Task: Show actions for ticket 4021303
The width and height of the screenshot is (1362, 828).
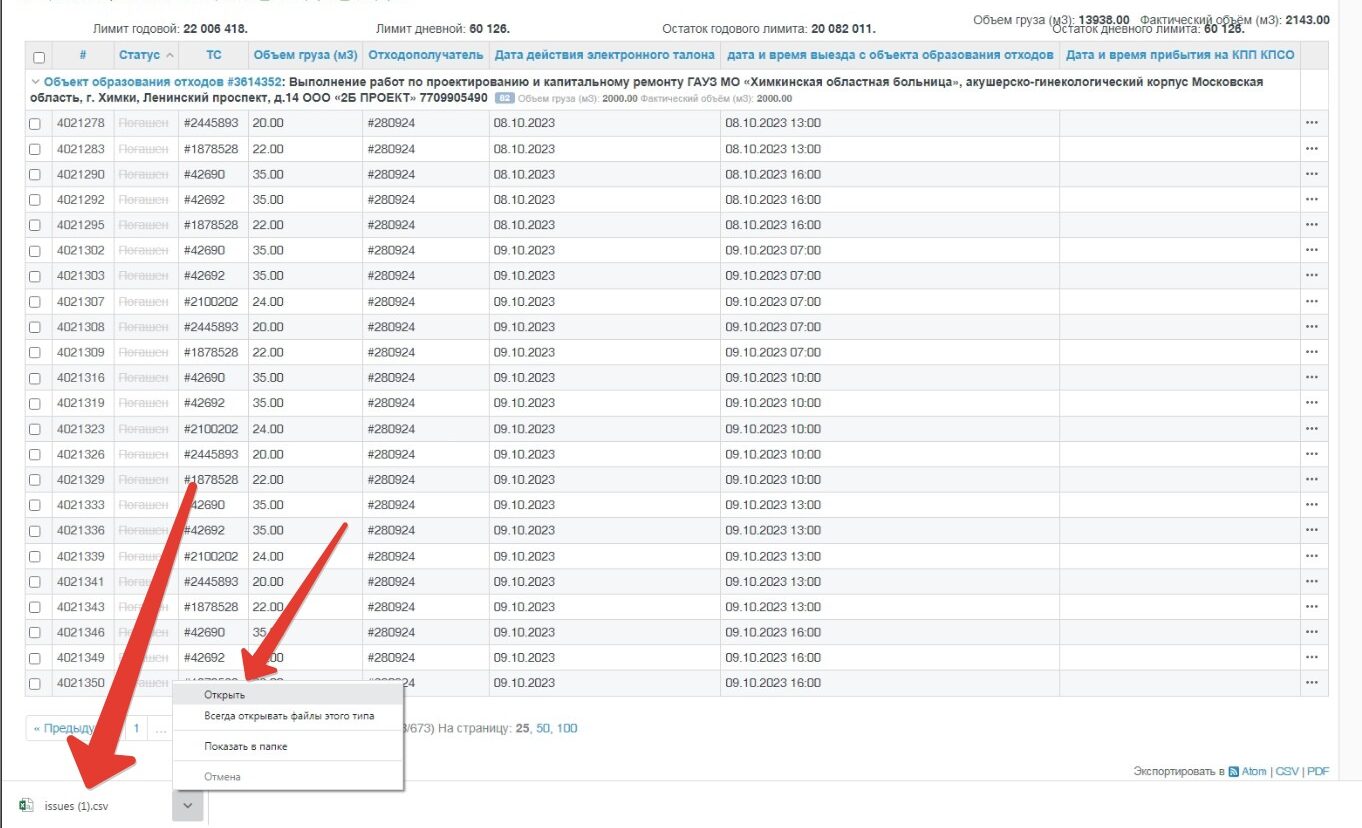Action: click(1312, 276)
